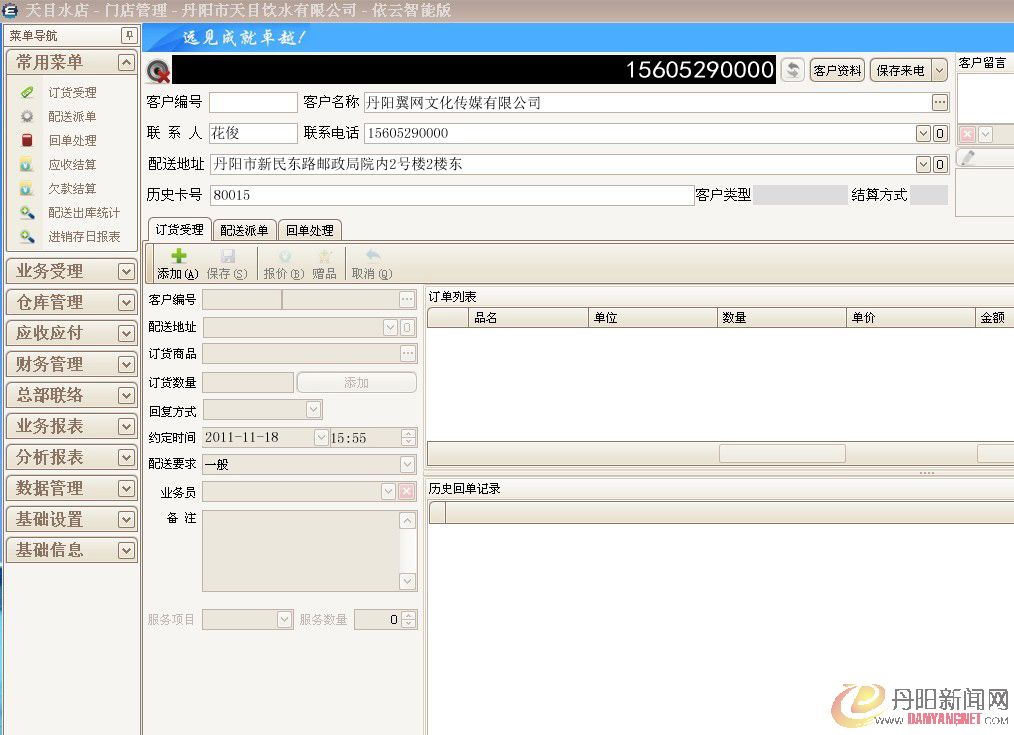Click 赠品 toolbar button

click(x=324, y=264)
